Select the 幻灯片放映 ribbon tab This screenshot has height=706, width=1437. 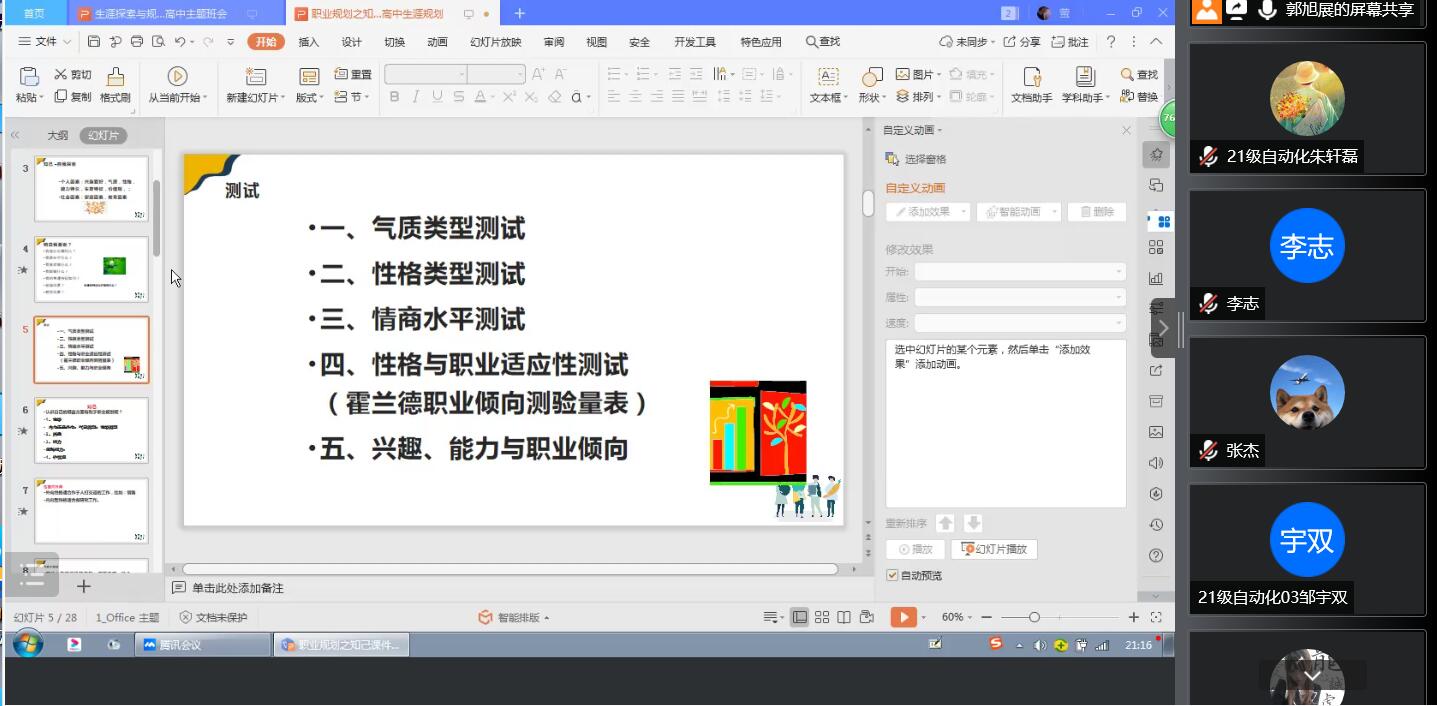pyautogui.click(x=495, y=42)
